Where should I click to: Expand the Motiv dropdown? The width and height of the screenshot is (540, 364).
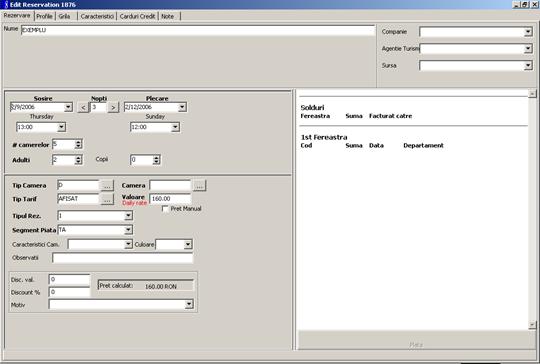tap(189, 304)
